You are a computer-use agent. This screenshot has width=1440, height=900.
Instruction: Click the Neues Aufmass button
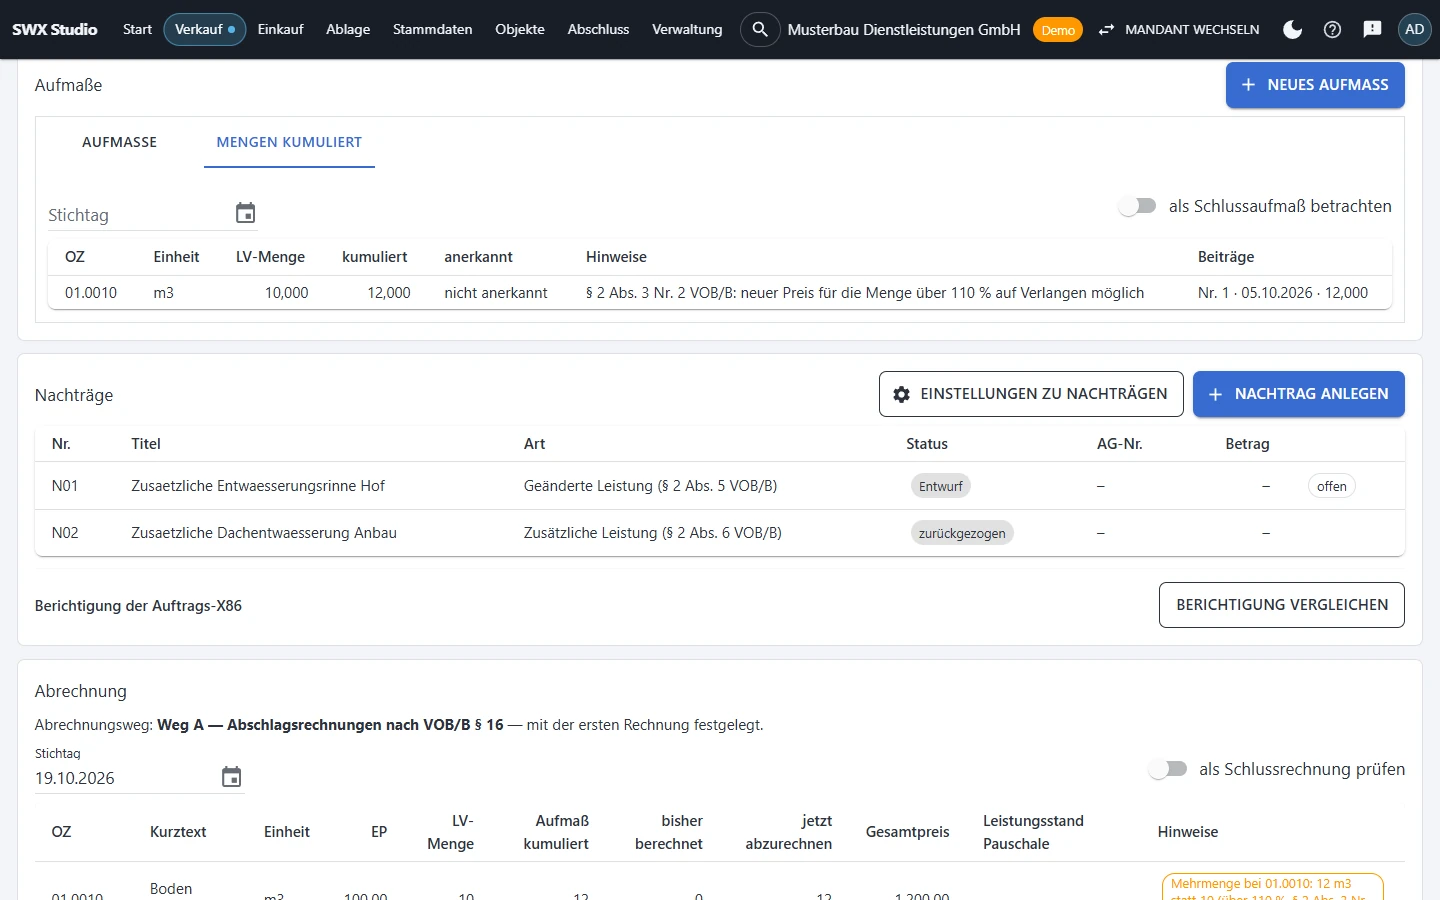pos(1315,85)
